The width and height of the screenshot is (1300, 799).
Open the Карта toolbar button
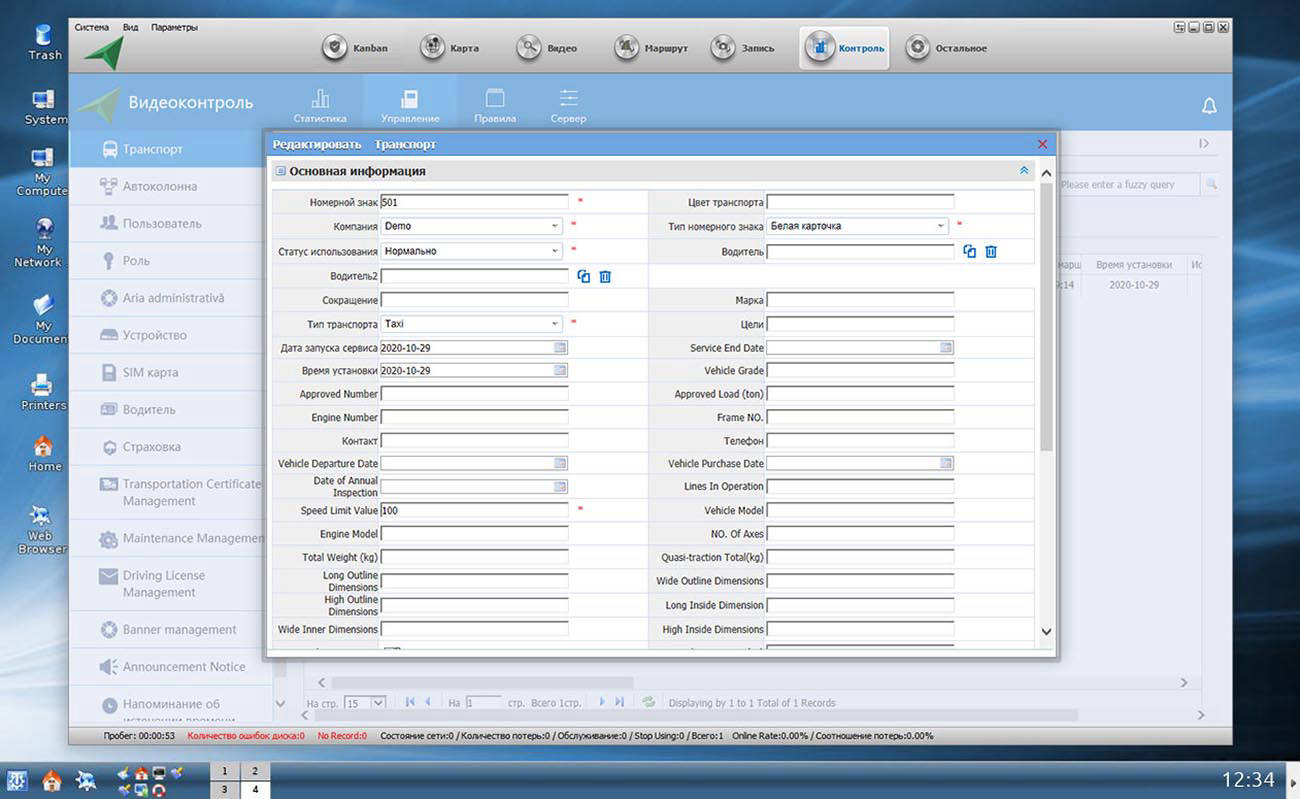[x=449, y=48]
